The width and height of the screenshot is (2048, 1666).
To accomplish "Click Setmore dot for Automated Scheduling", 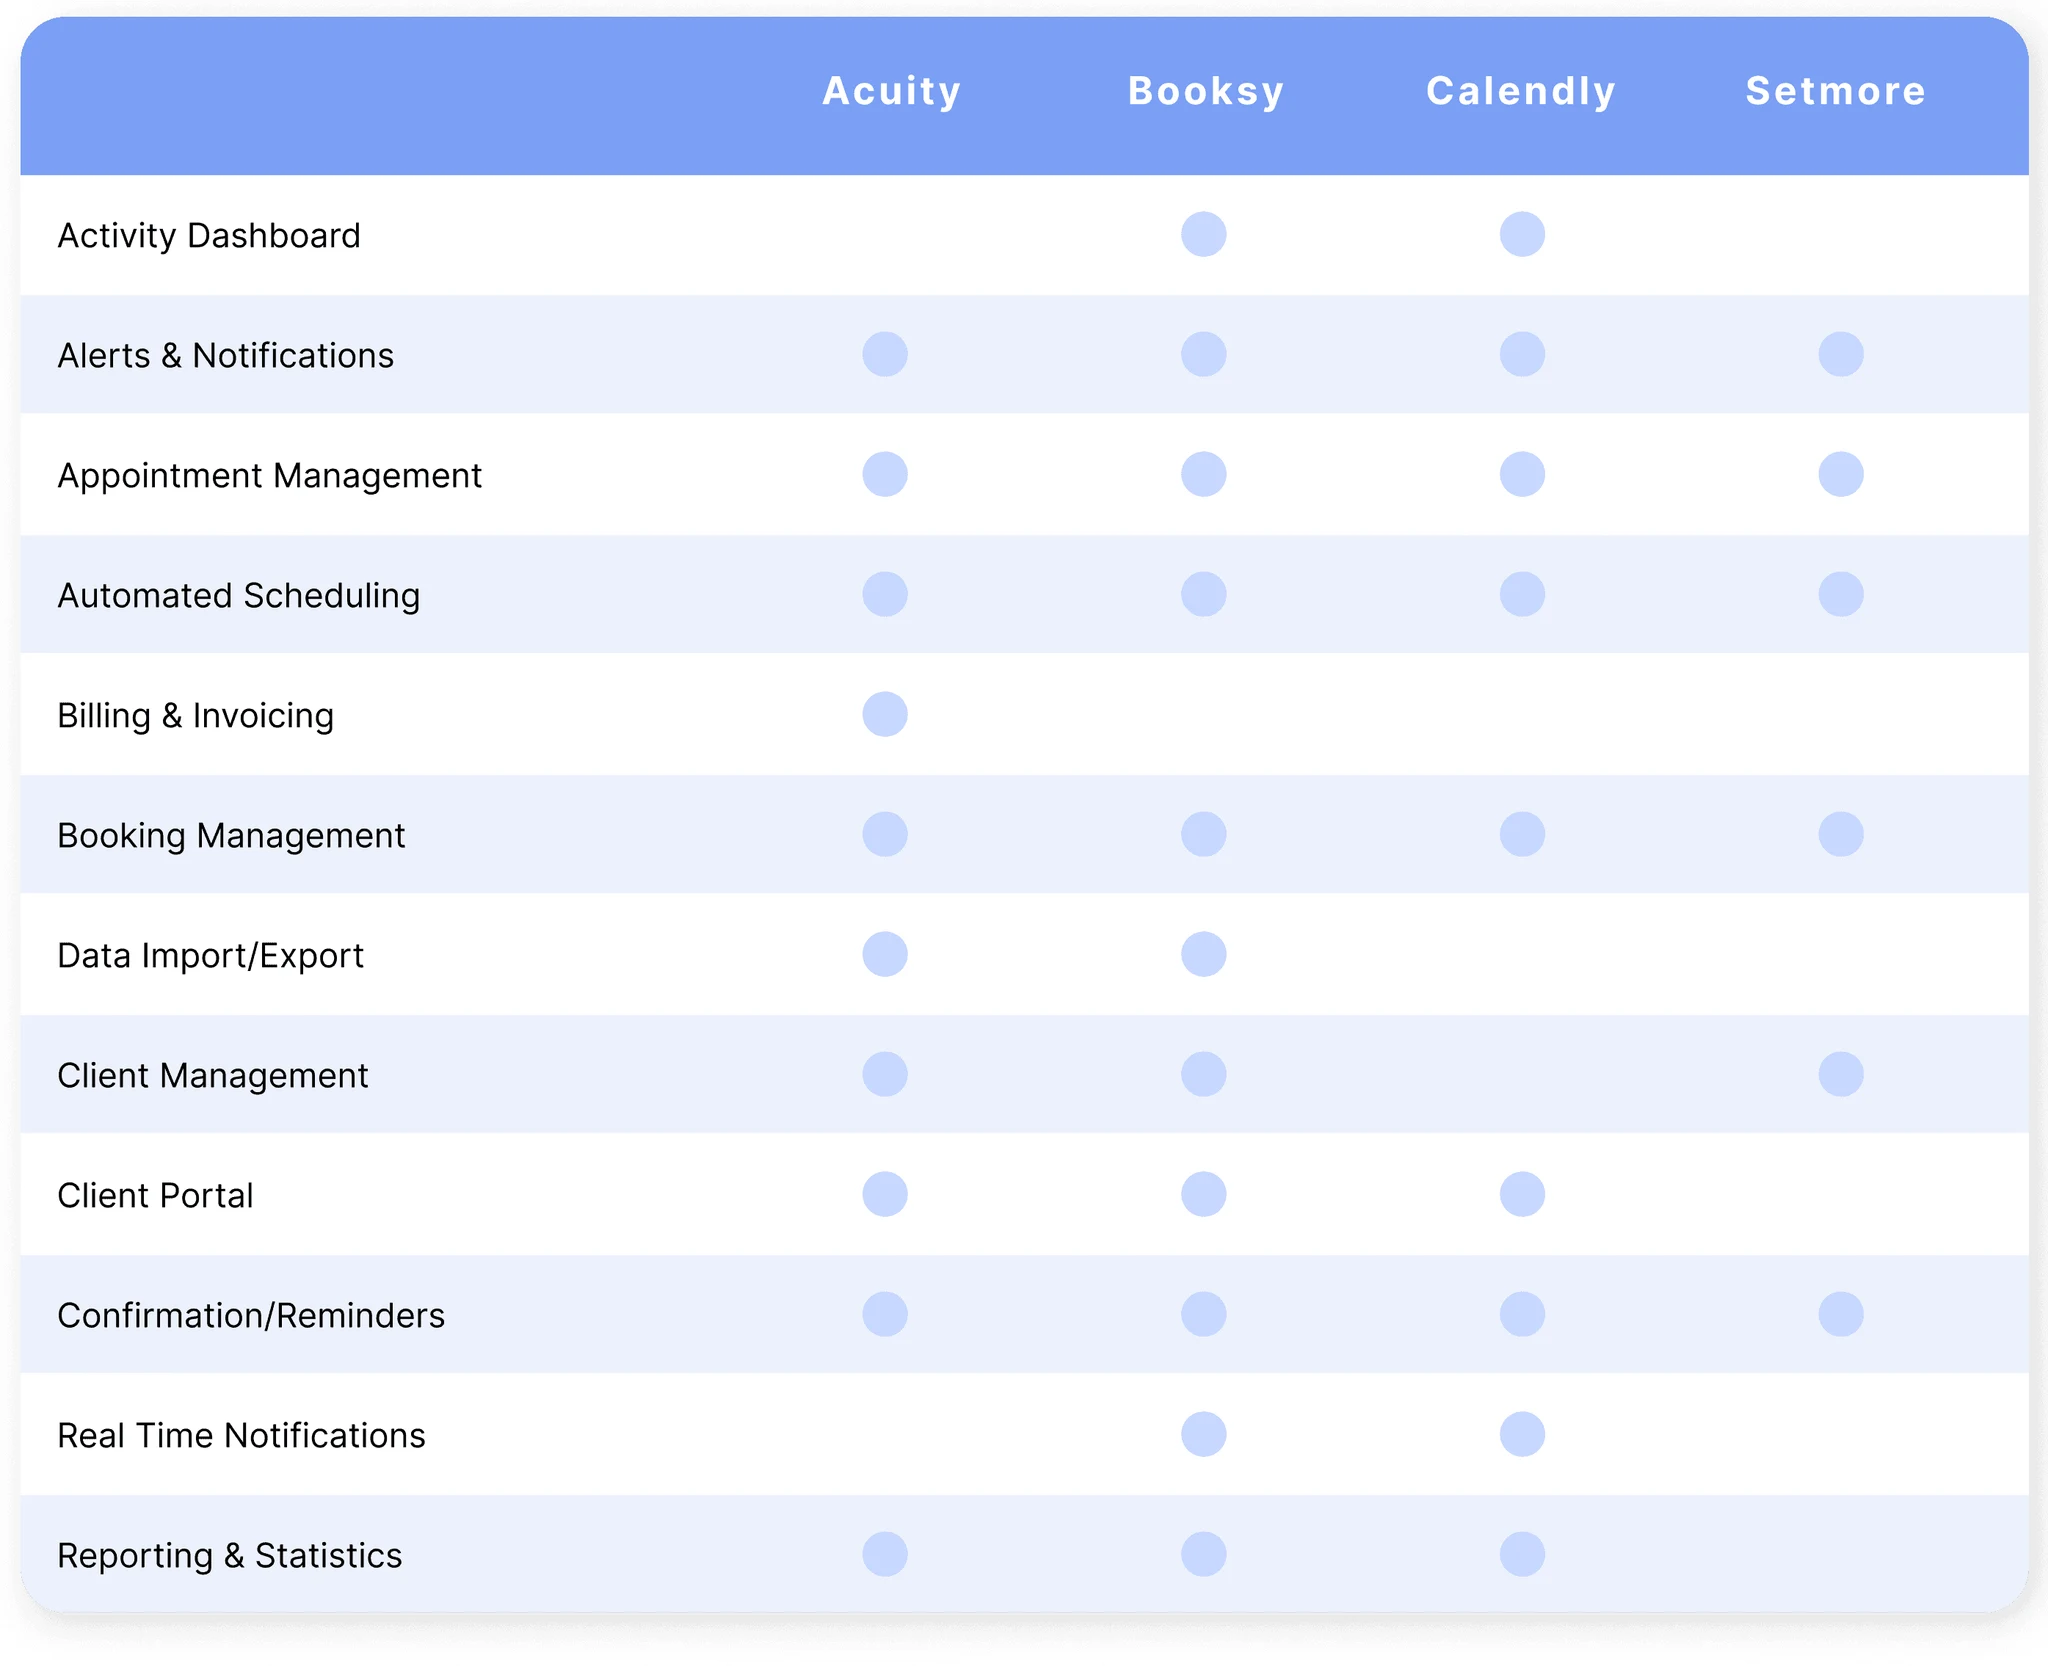I will tap(1841, 594).
